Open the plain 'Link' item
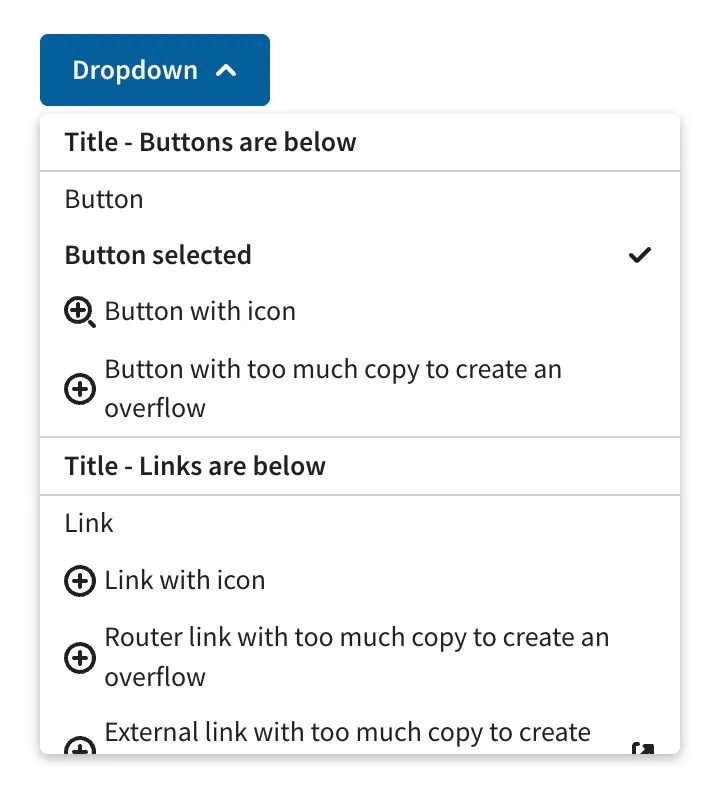 (x=89, y=523)
